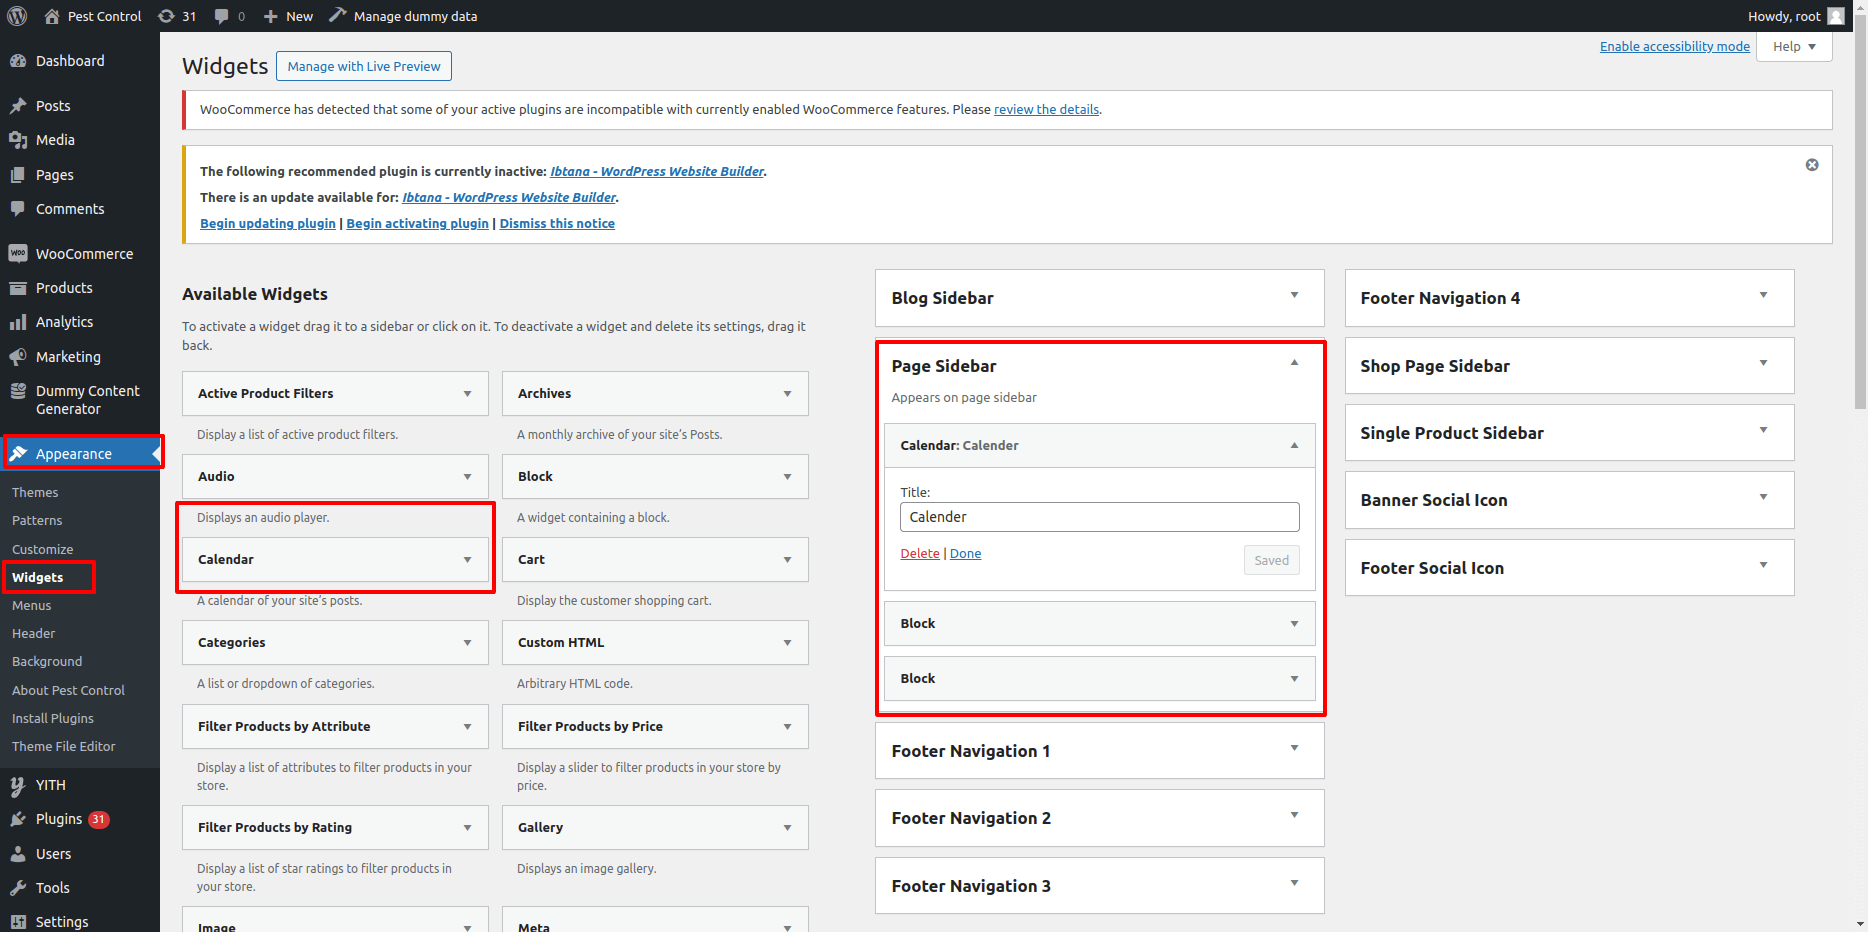Collapse the Calendar: Calender widget
Viewport: 1868px width, 932px height.
click(1294, 446)
